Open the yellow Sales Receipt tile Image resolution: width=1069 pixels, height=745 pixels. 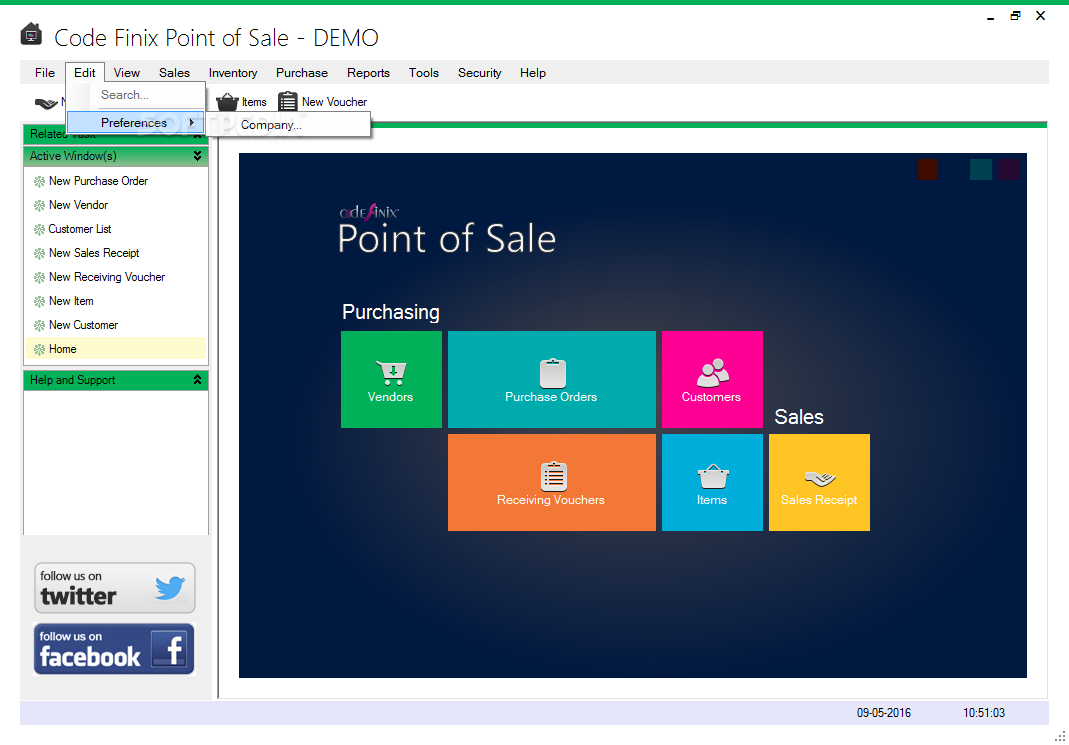pyautogui.click(x=819, y=483)
